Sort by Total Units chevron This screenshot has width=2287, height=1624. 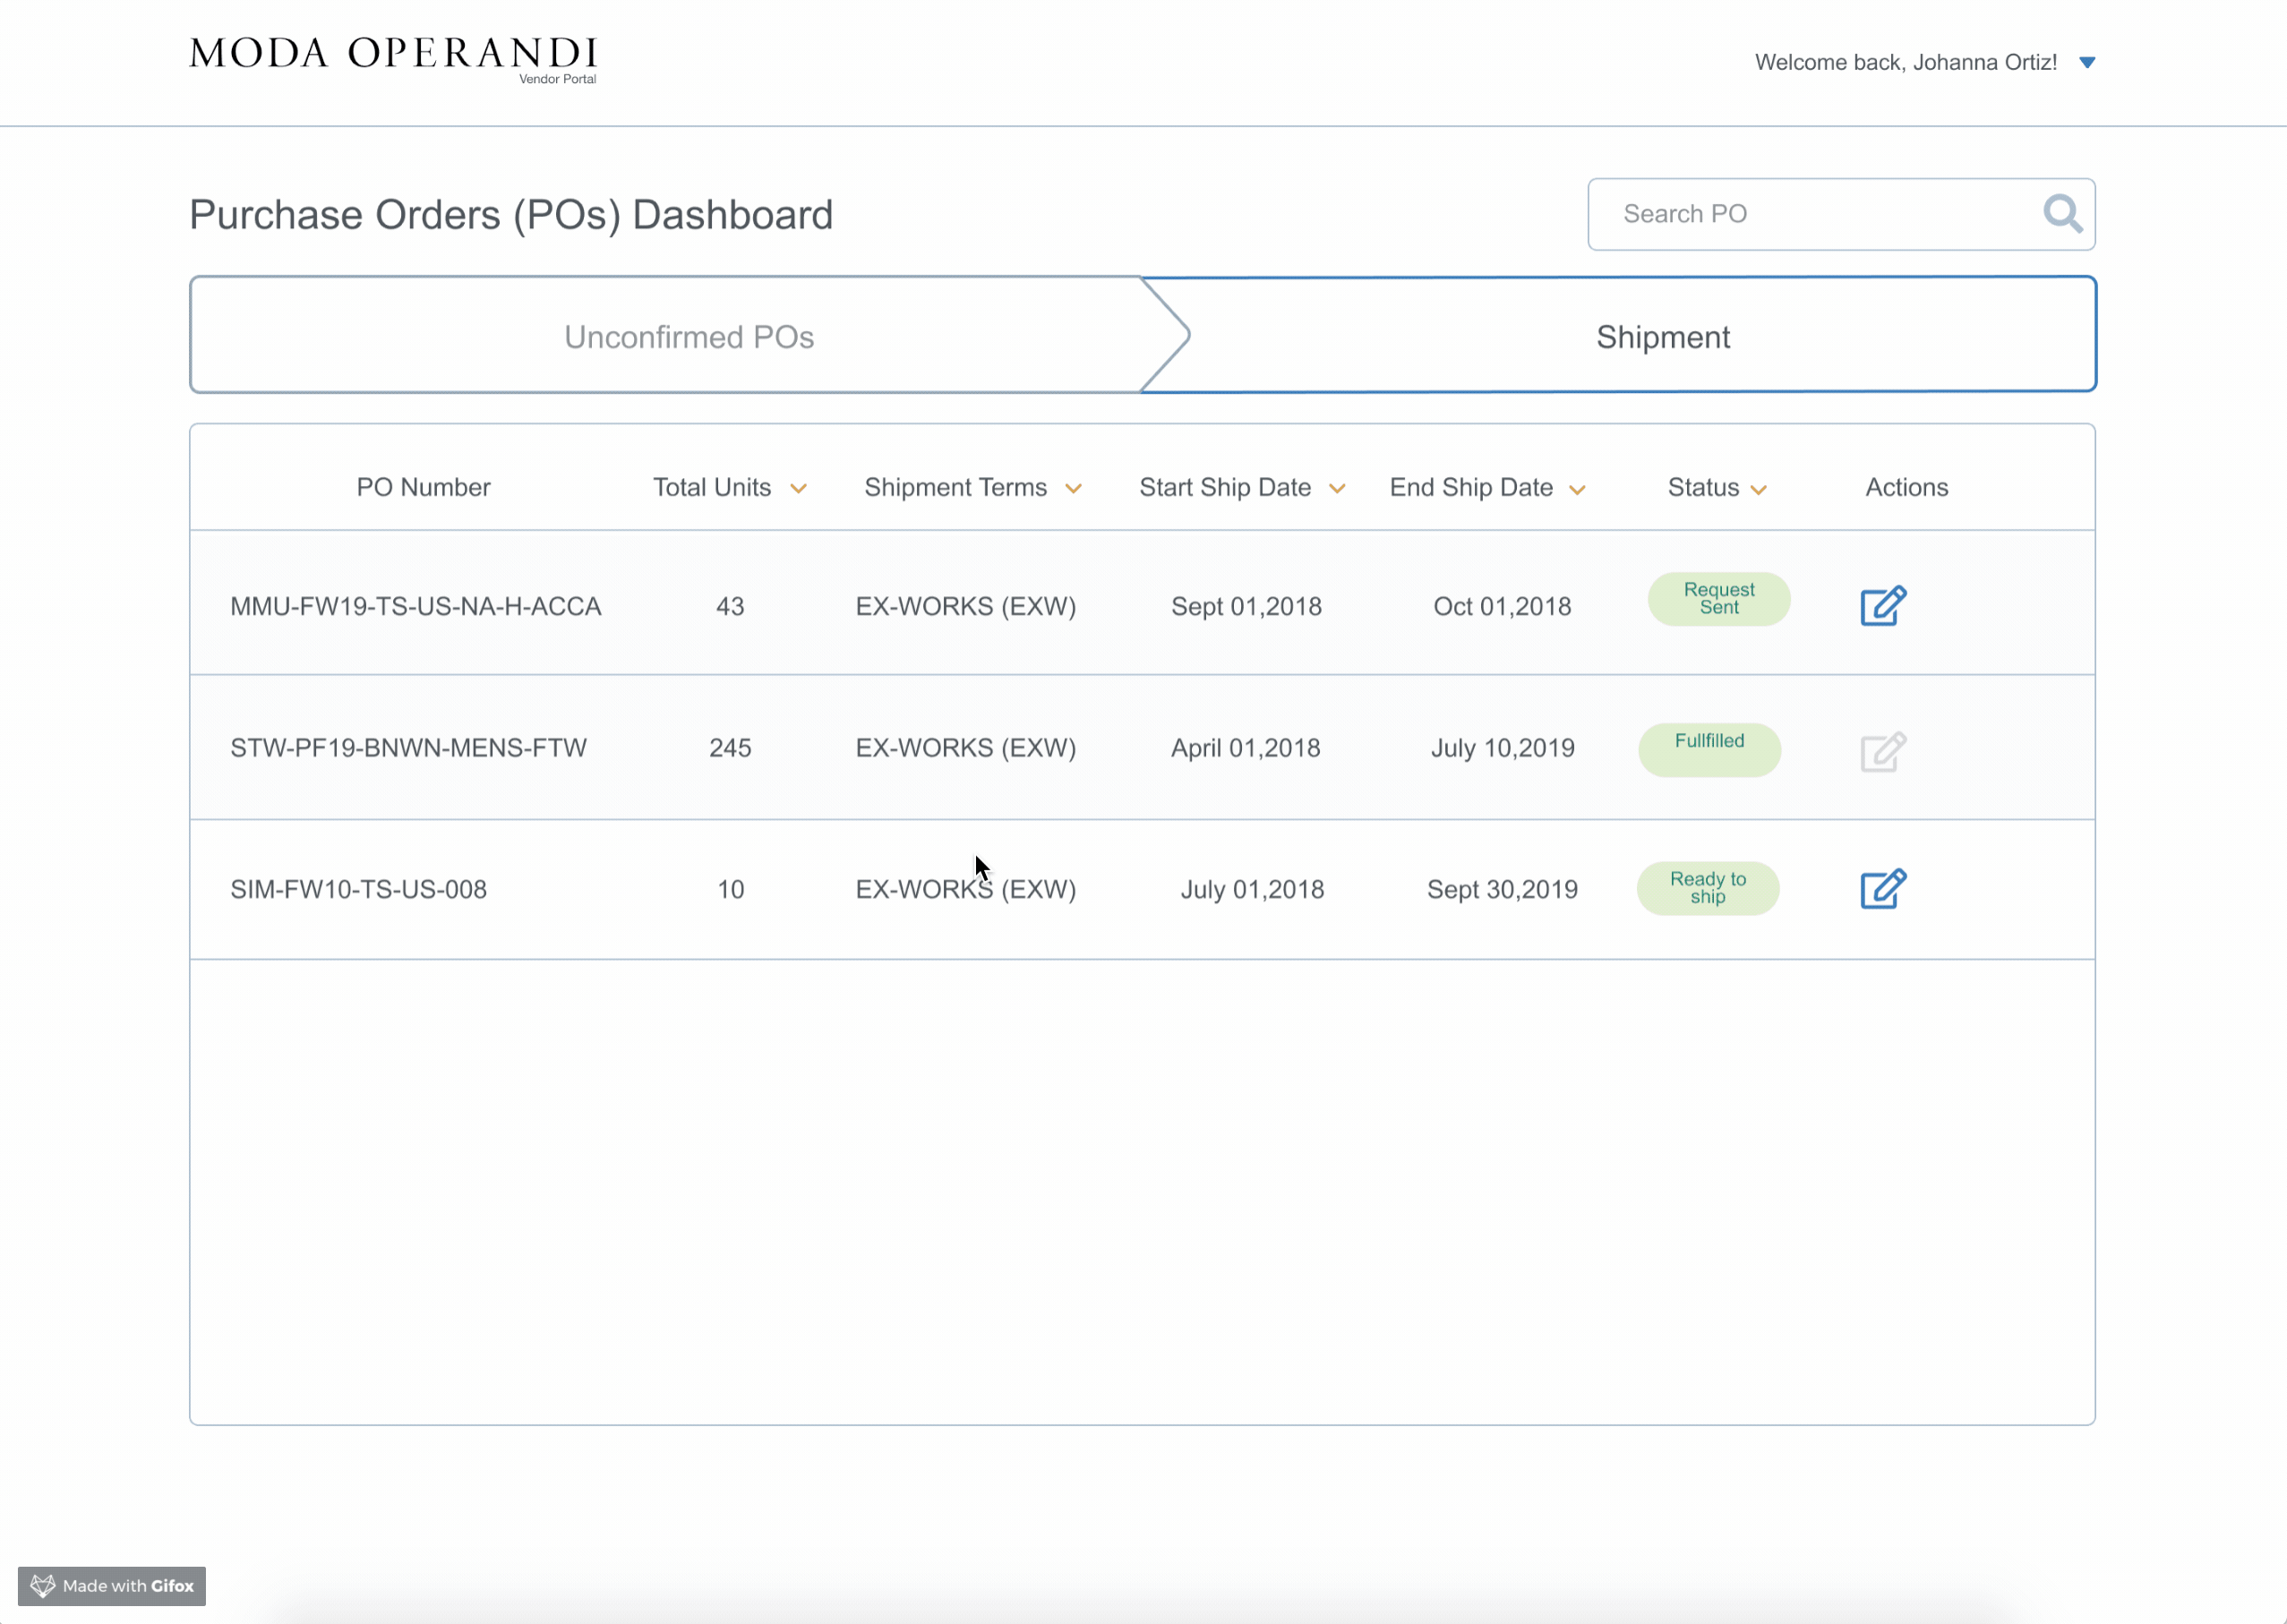[x=798, y=489]
